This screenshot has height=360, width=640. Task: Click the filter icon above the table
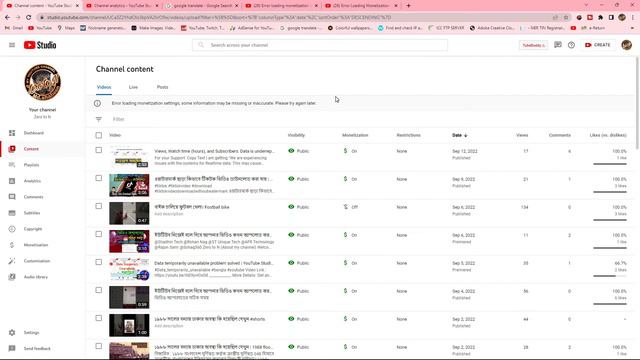(x=99, y=119)
